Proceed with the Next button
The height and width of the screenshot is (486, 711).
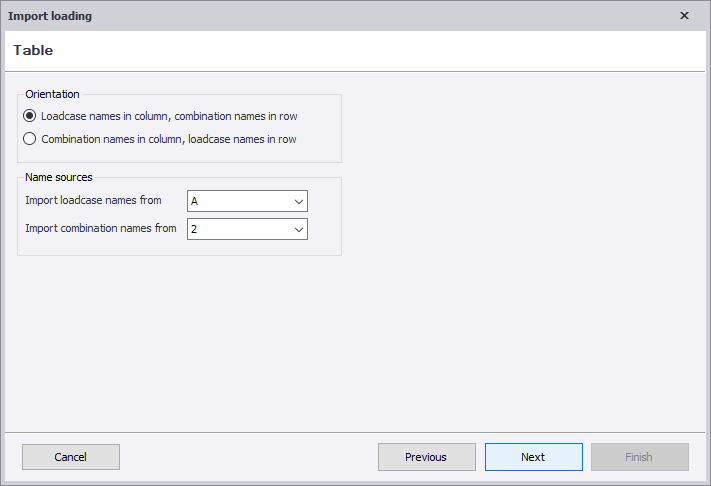click(533, 457)
